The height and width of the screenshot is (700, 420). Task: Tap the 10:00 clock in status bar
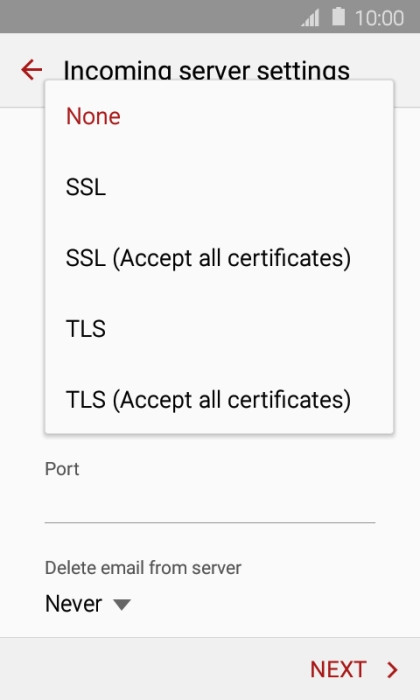click(x=379, y=18)
